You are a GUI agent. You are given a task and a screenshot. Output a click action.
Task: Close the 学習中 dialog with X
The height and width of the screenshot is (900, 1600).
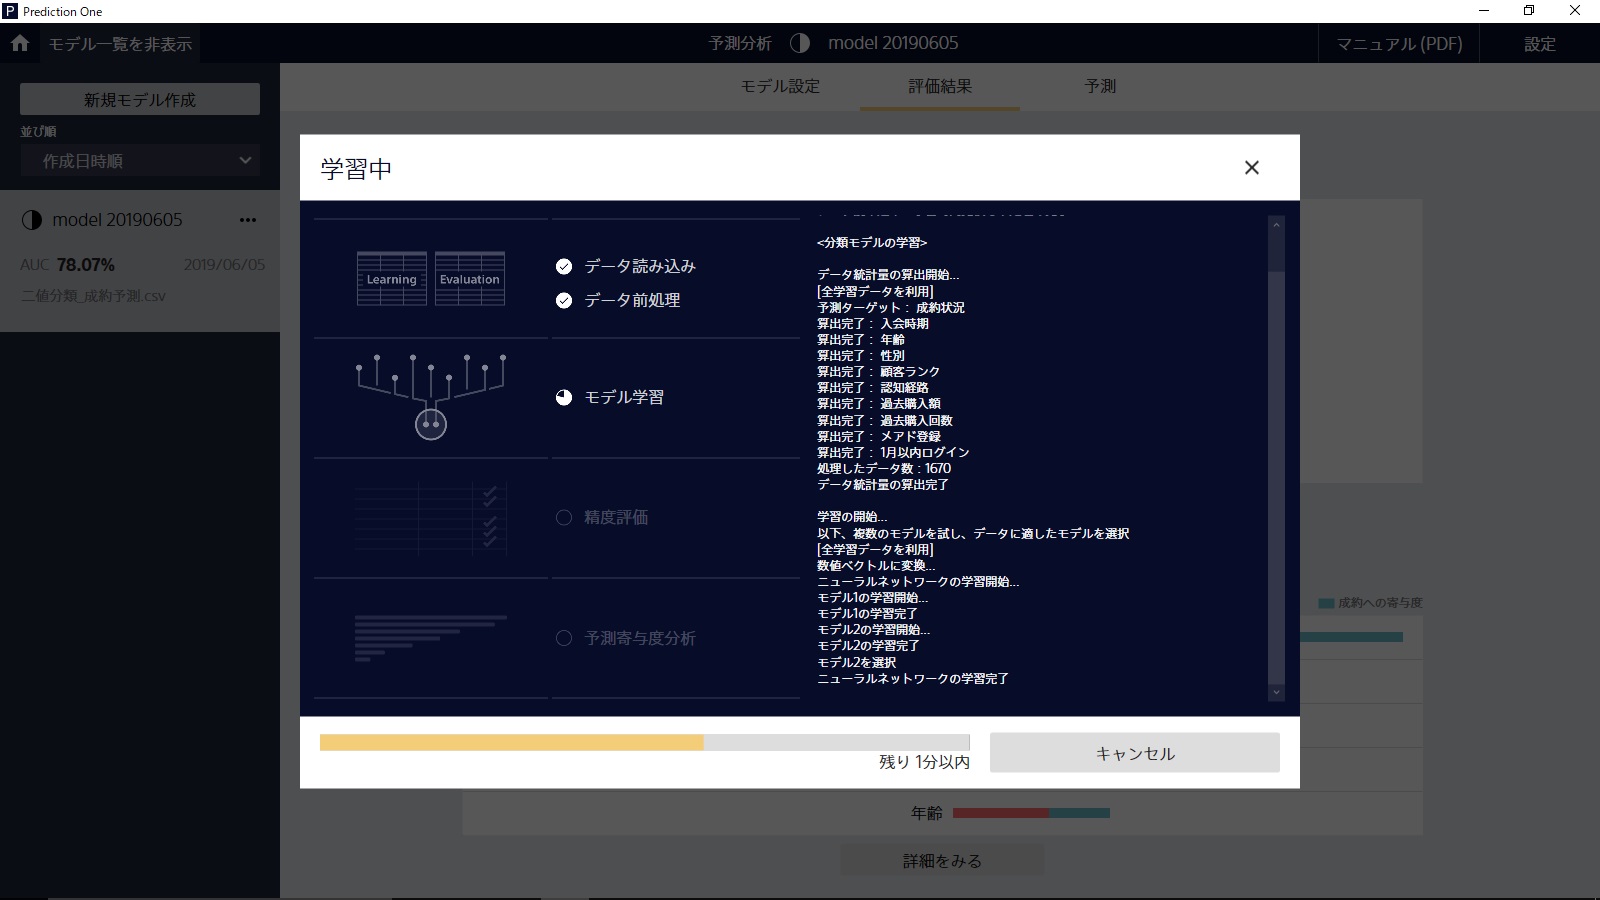1251,168
